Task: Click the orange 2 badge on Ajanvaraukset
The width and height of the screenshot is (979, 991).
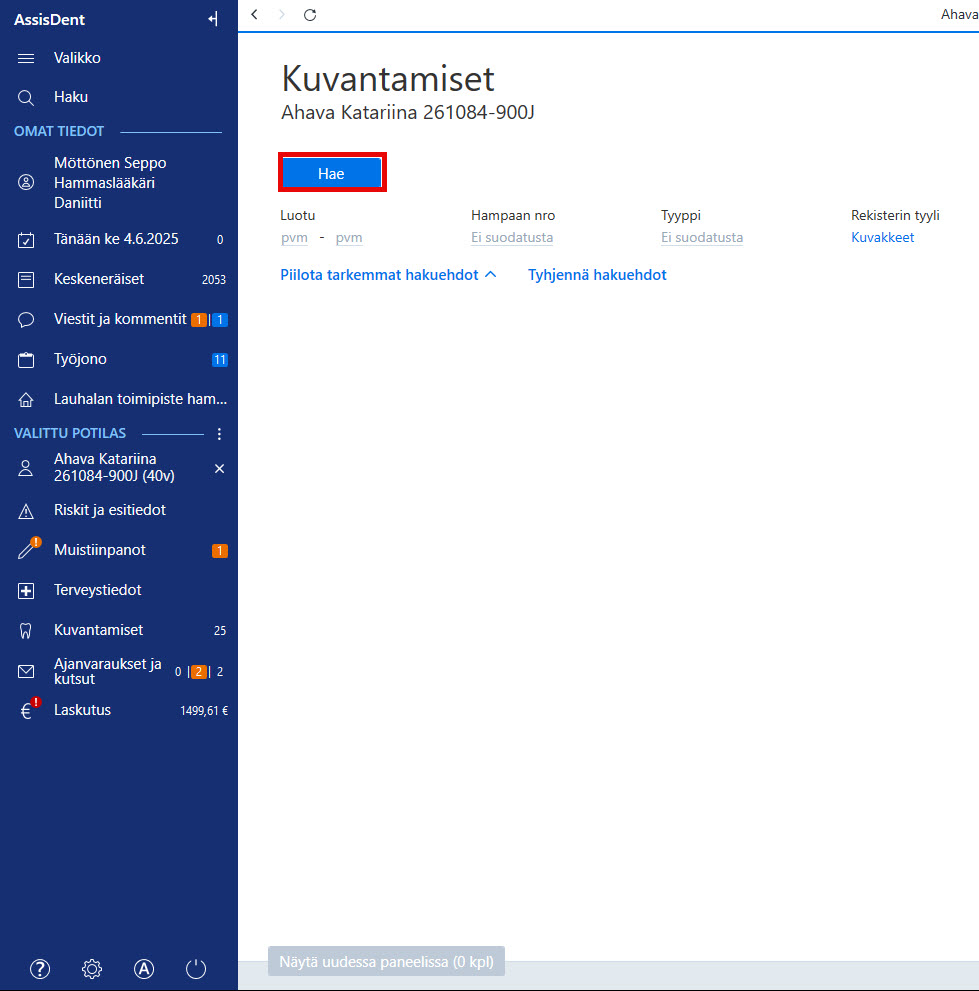Action: tap(198, 672)
